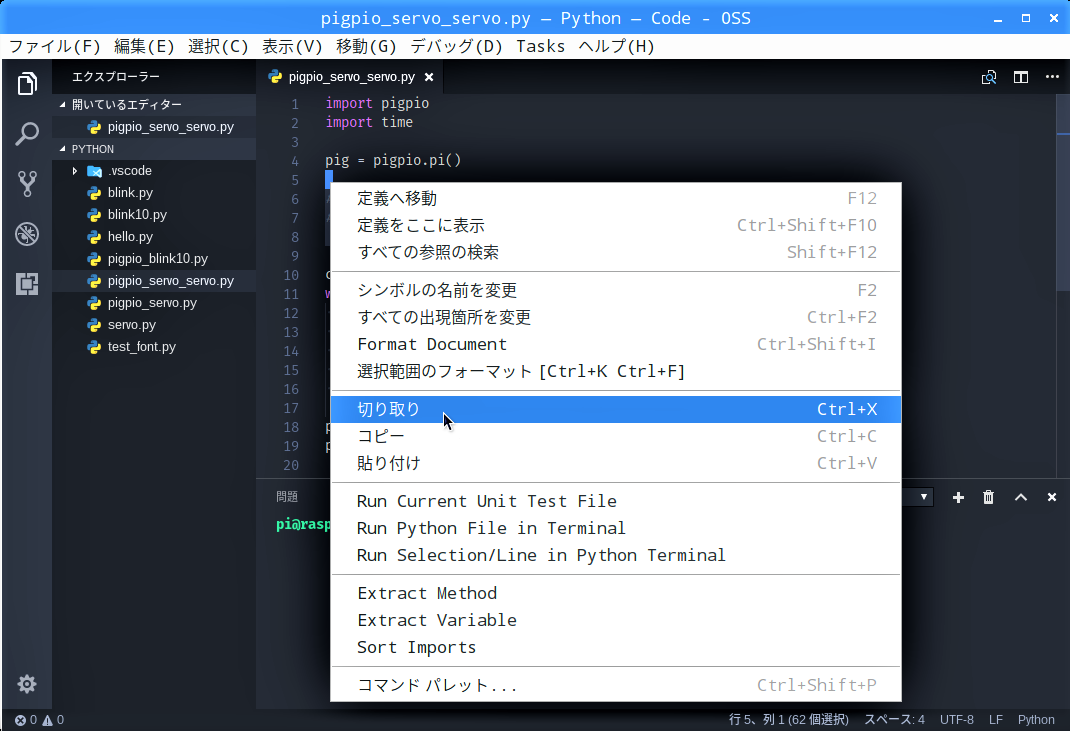Open hello.py in the explorer
Image resolution: width=1070 pixels, height=731 pixels.
click(154, 237)
